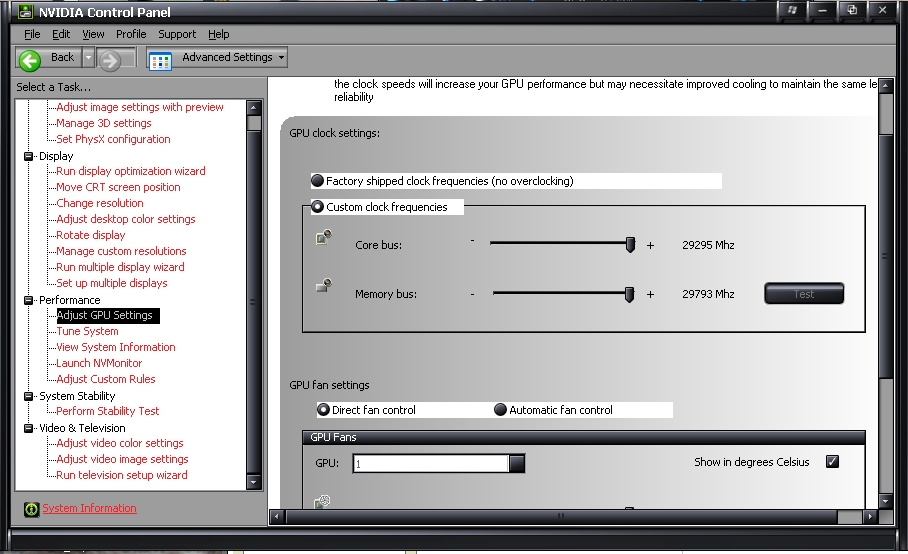Image resolution: width=908 pixels, height=554 pixels.
Task: Collapse the Display tree section
Action: 29,156
